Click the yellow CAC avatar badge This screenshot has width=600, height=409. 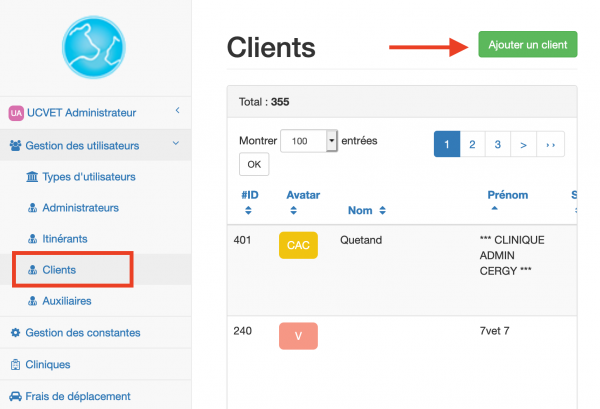[298, 246]
